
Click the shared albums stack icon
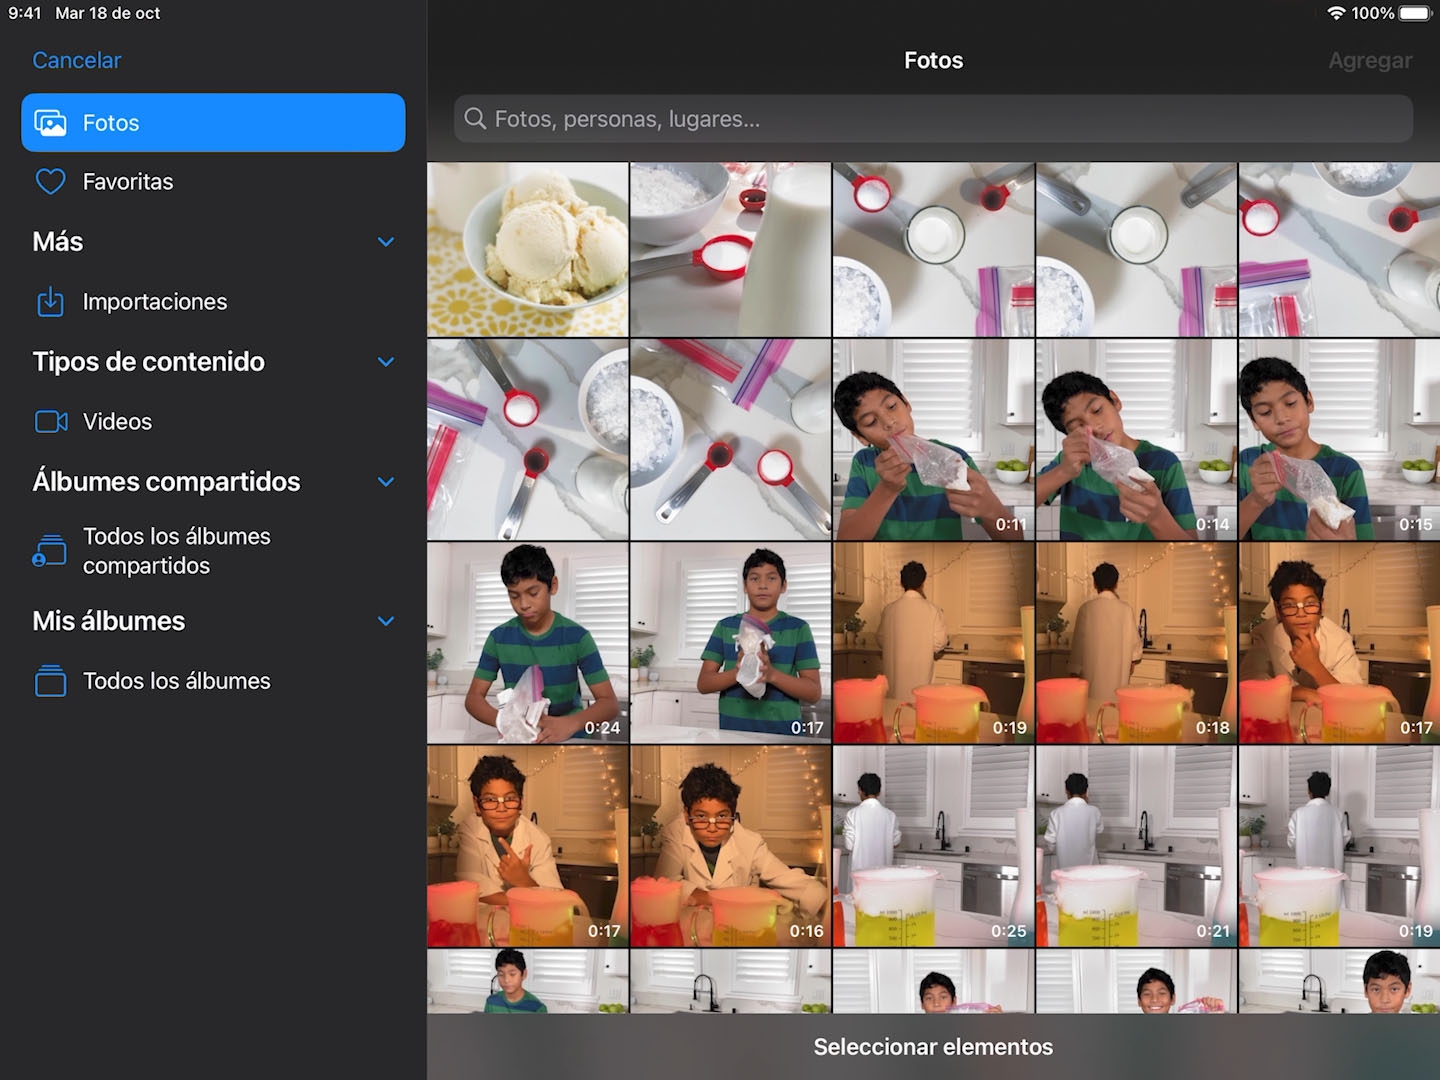pyautogui.click(x=49, y=551)
